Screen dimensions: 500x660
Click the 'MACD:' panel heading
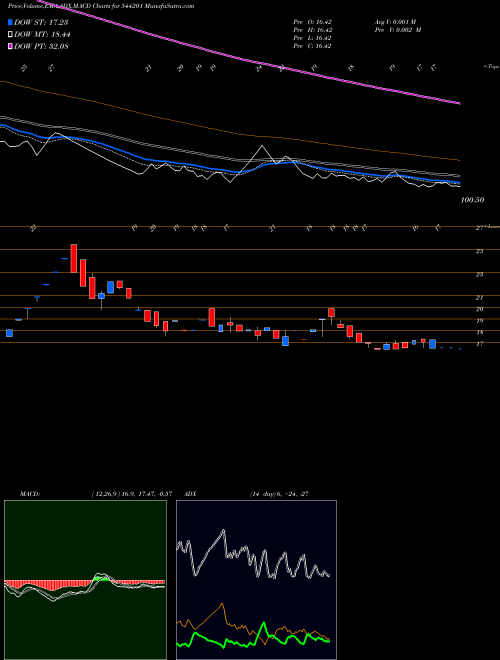pyautogui.click(x=29, y=493)
